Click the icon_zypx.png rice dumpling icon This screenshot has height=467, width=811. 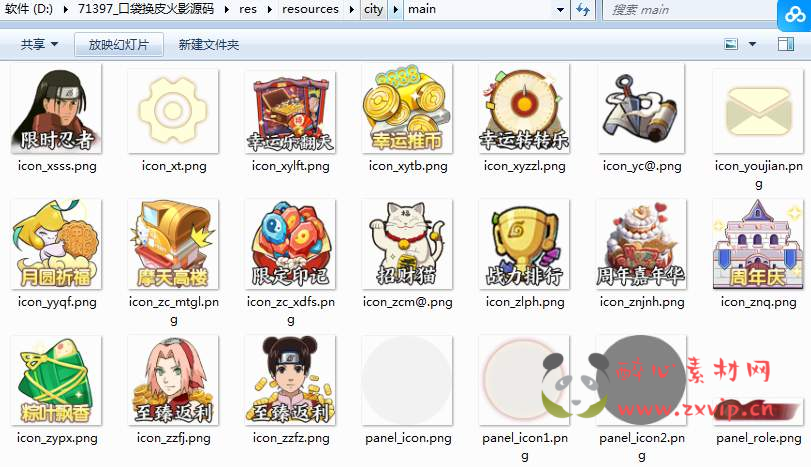pos(57,380)
